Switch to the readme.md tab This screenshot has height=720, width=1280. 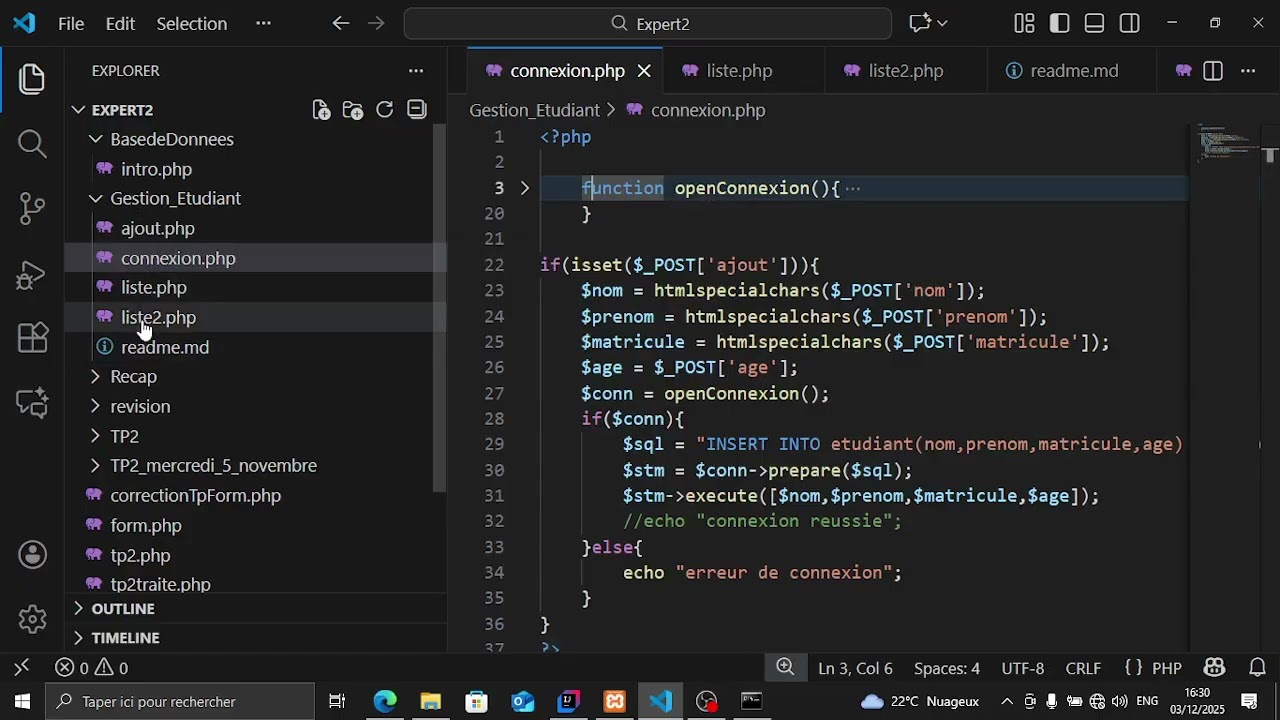1074,71
